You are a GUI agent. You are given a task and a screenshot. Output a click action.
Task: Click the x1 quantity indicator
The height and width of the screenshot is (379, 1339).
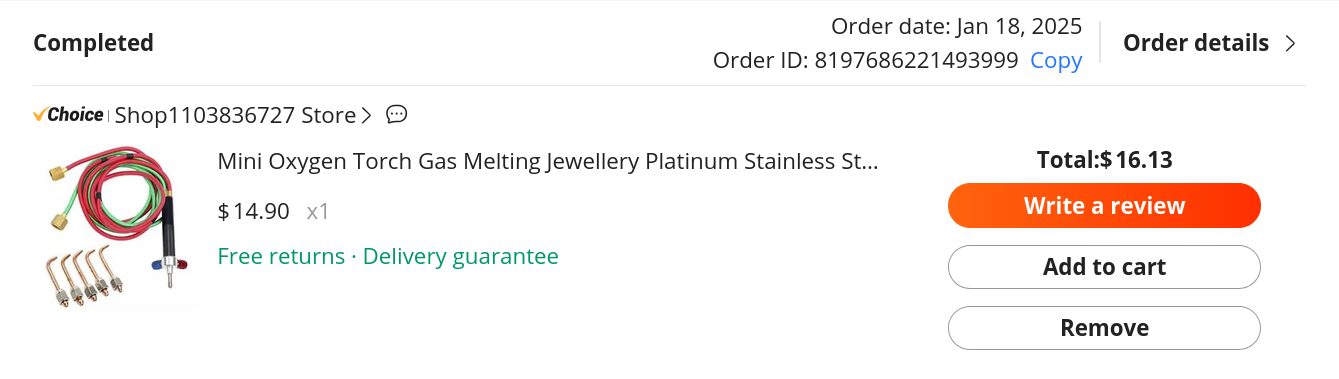[x=318, y=211]
